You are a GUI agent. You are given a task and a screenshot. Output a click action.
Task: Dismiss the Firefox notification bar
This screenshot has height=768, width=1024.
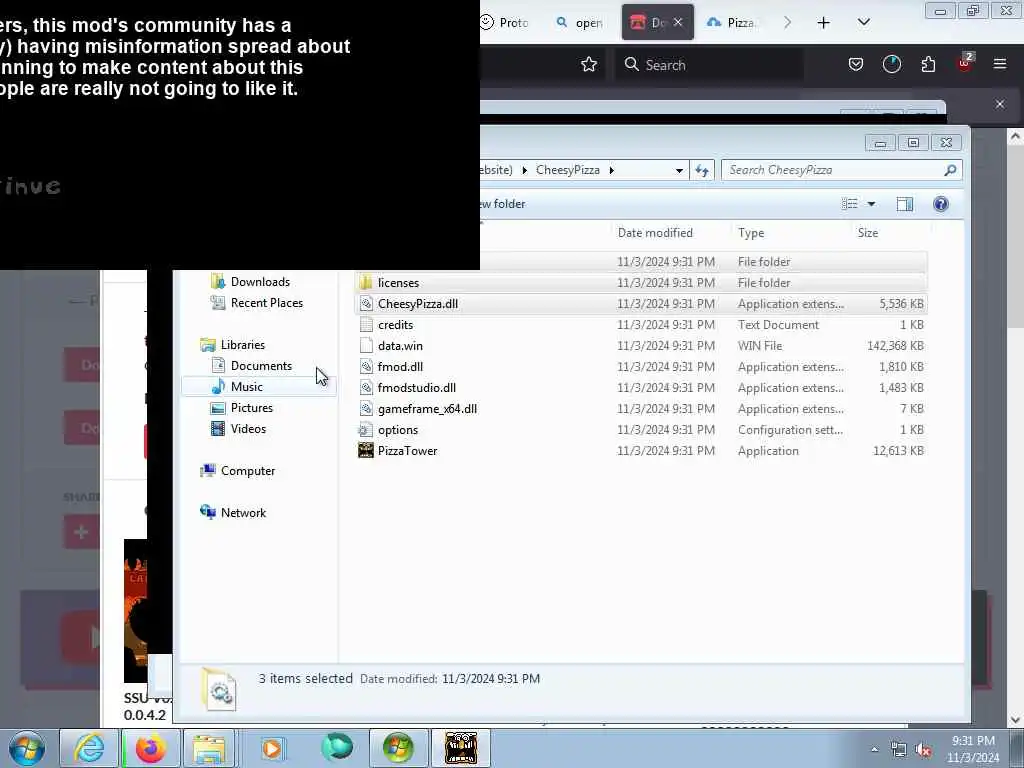coord(999,104)
